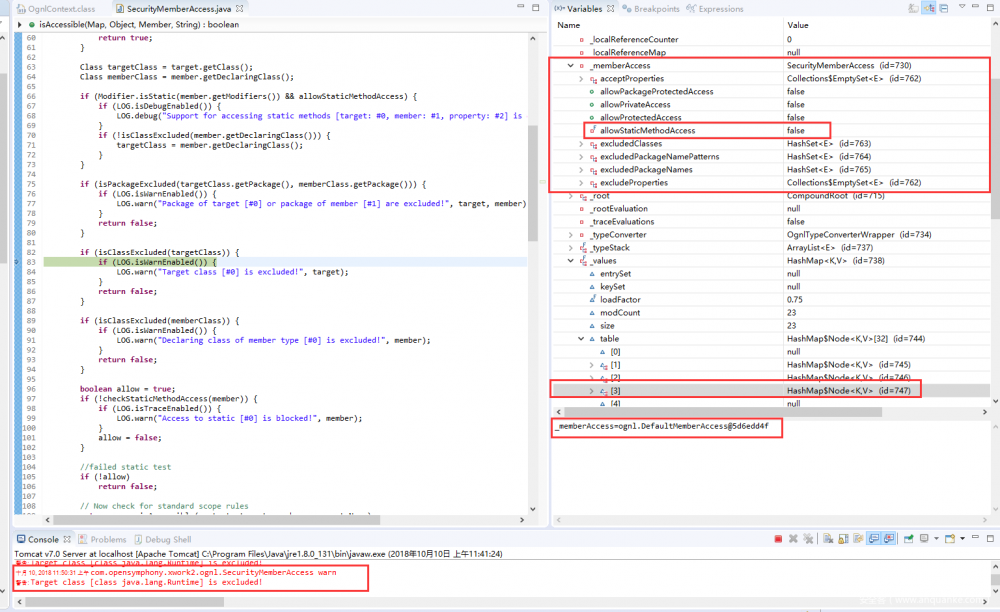The width and height of the screenshot is (1000, 612).
Task: Click Remove Launch icon in Console toolbar
Action: [793, 539]
